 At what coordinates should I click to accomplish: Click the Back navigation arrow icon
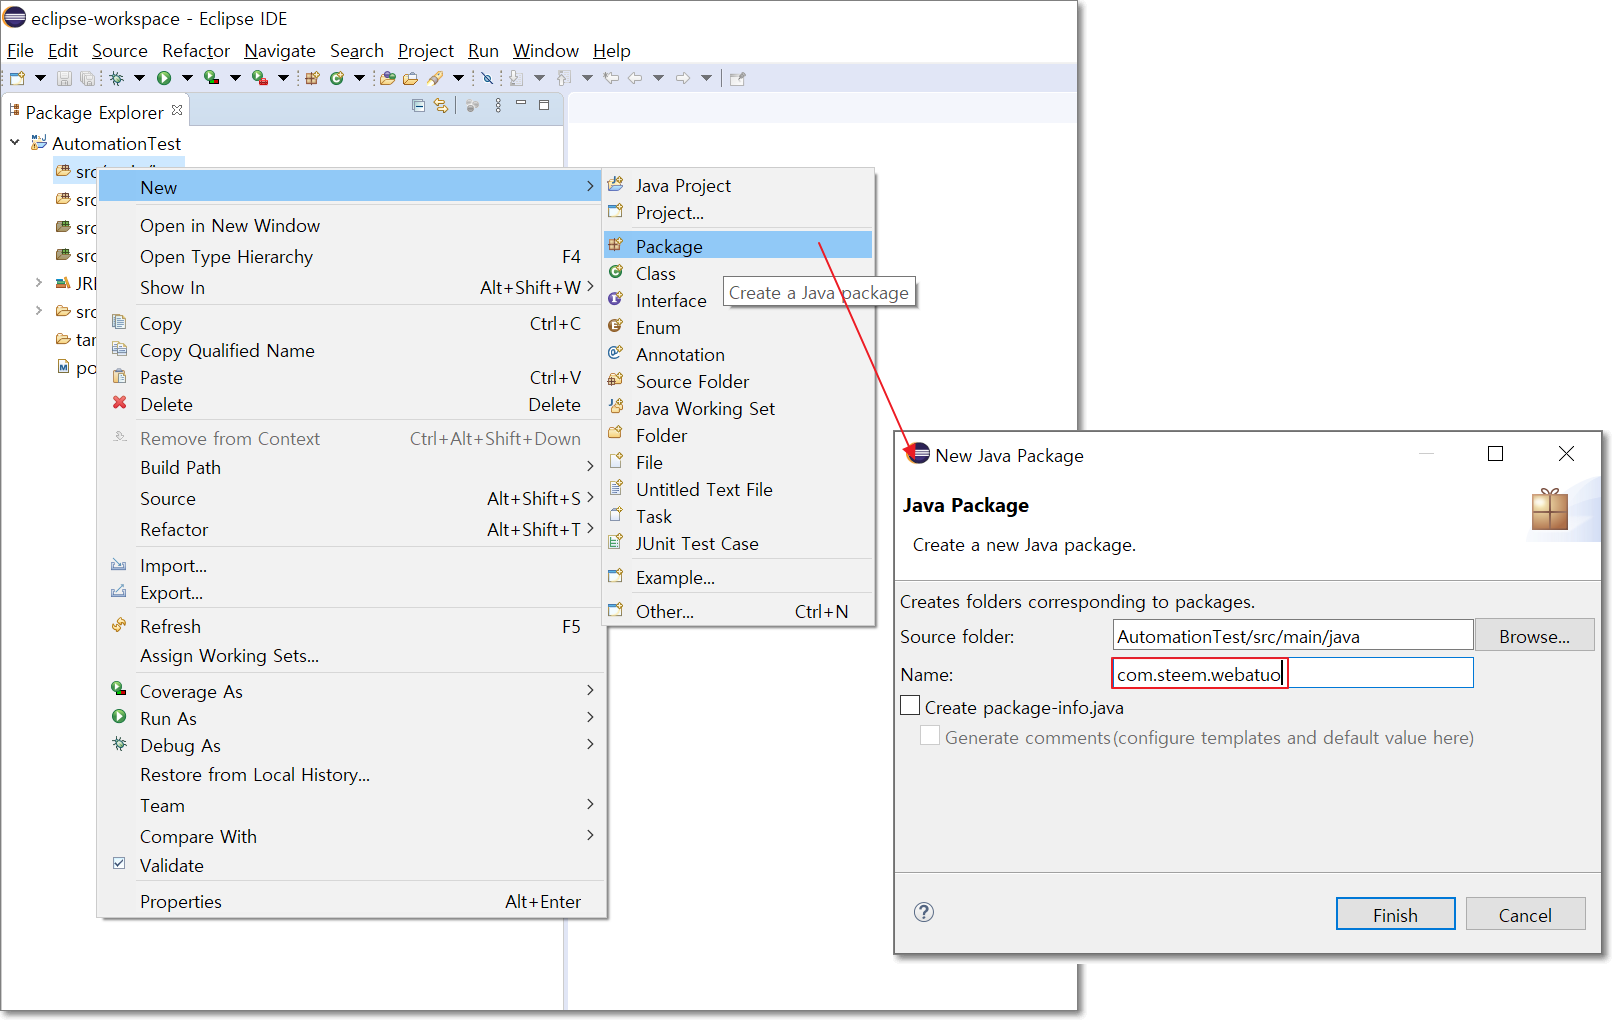click(635, 78)
